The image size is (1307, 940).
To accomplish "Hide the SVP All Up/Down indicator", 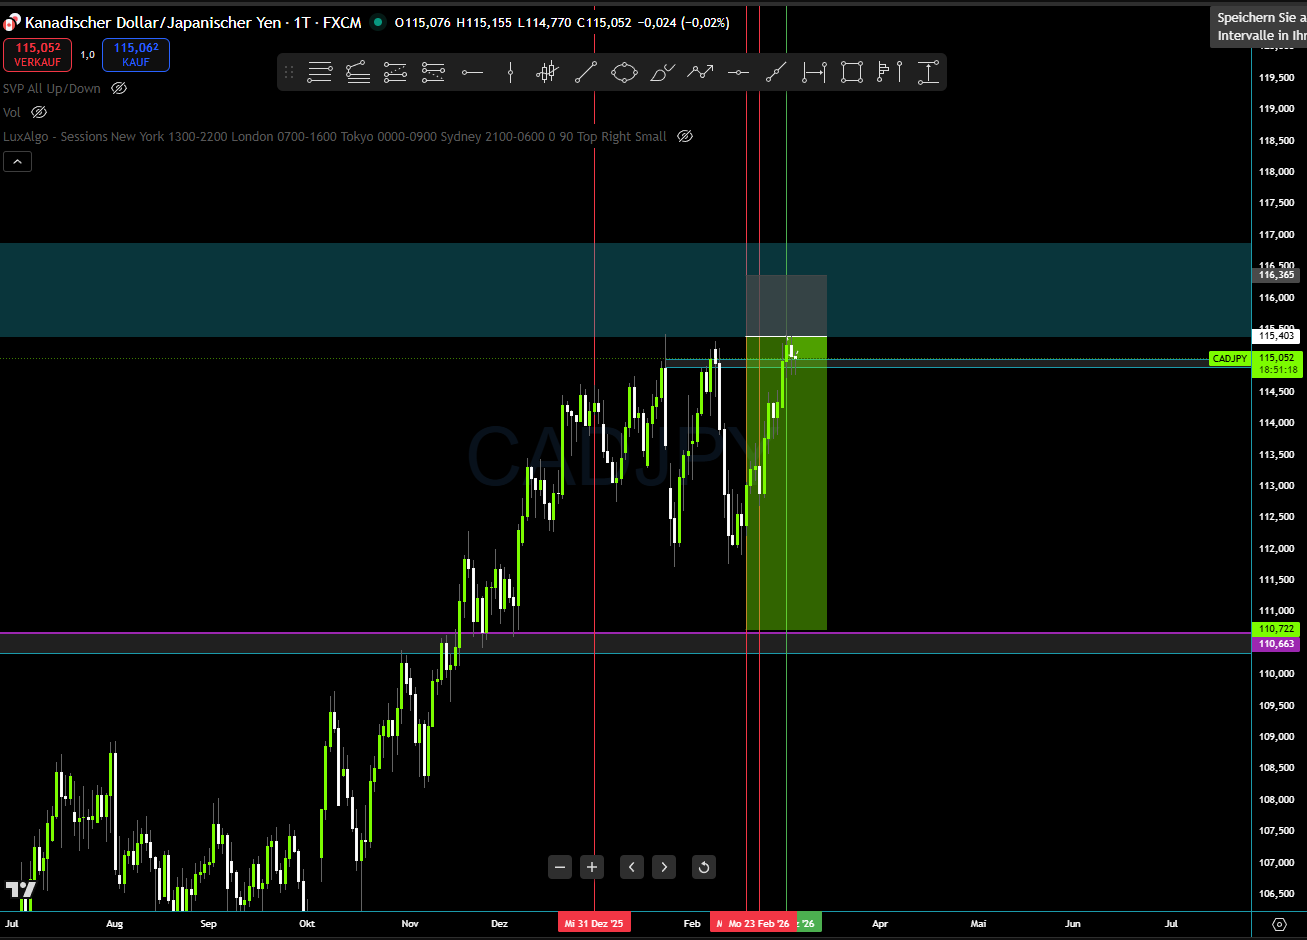I will point(118,88).
